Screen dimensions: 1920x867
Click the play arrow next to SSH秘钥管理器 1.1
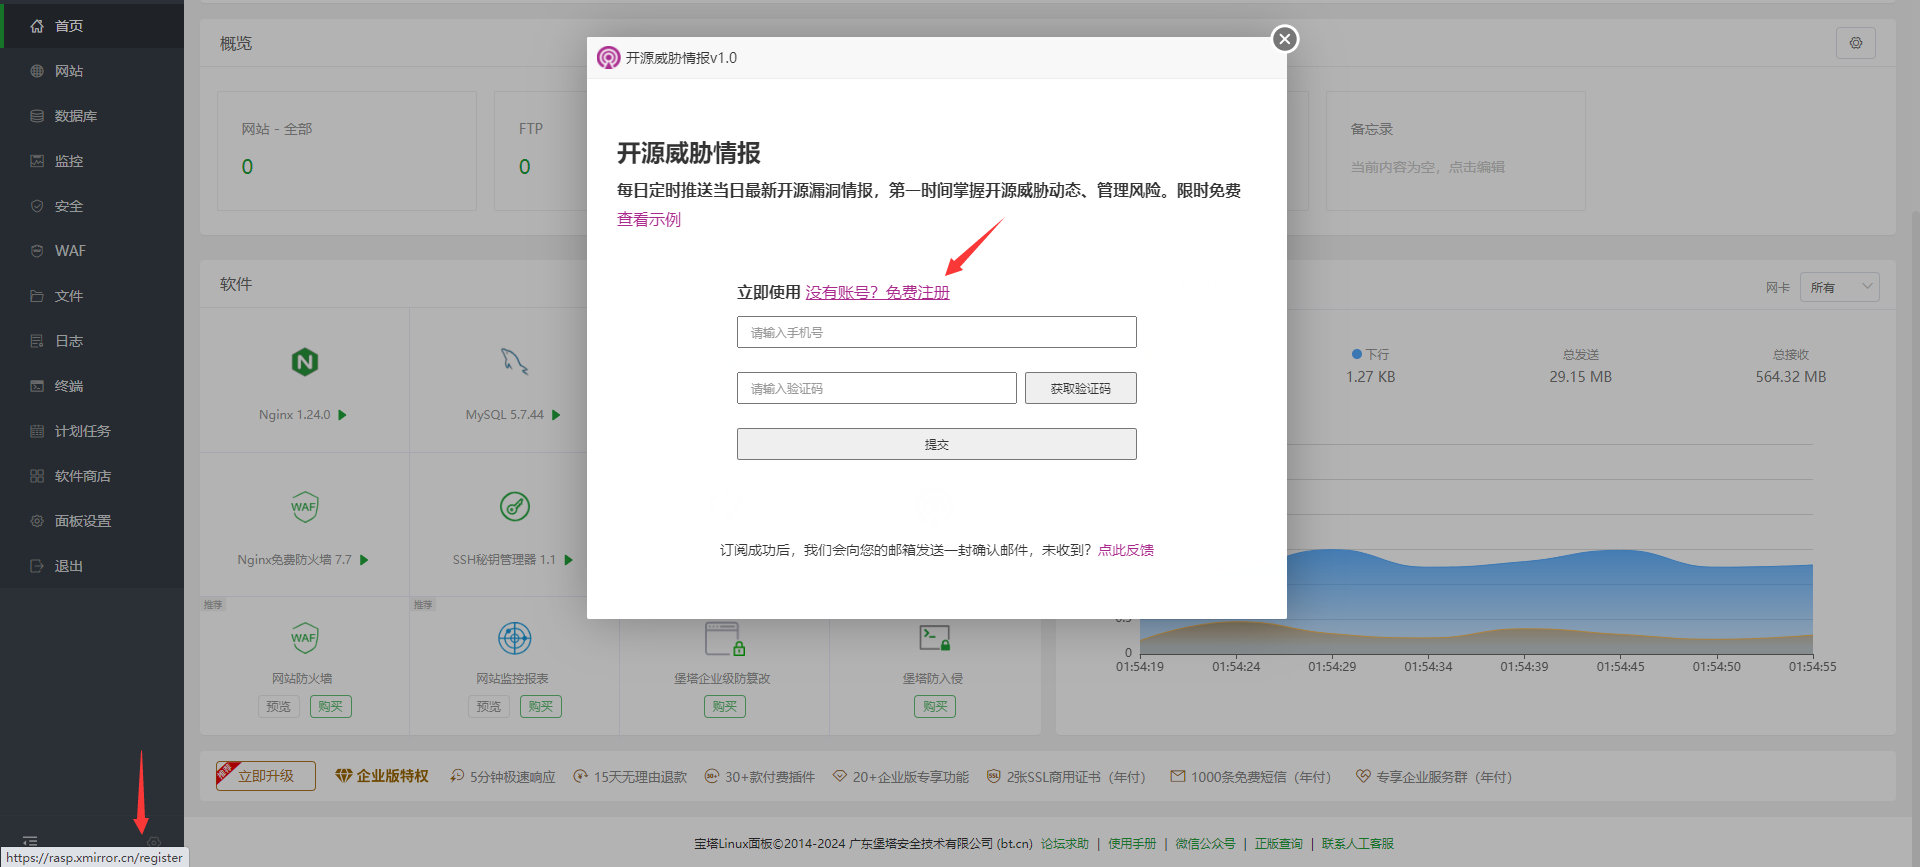[568, 560]
